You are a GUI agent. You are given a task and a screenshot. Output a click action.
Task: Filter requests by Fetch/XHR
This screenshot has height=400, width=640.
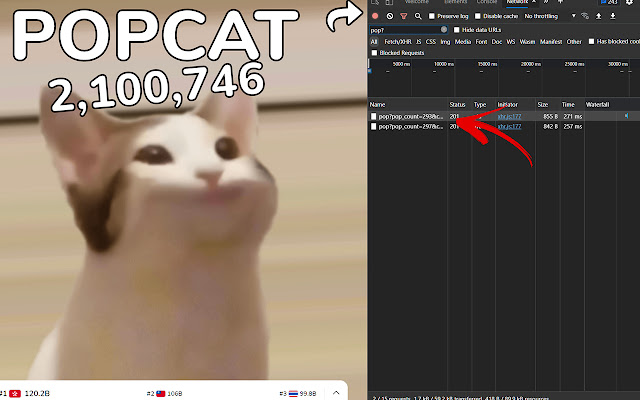click(x=398, y=42)
